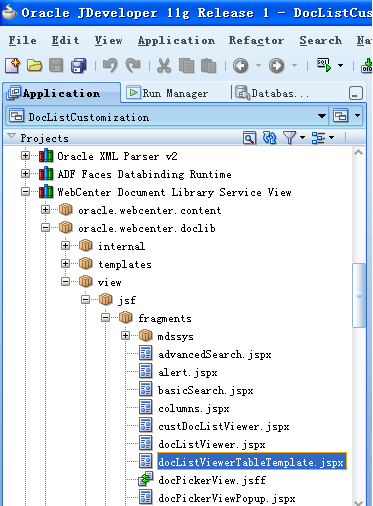Image resolution: width=373 pixels, height=506 pixels.
Task: Collapse WebCenter Document Library Service View node
Action: coord(25,192)
